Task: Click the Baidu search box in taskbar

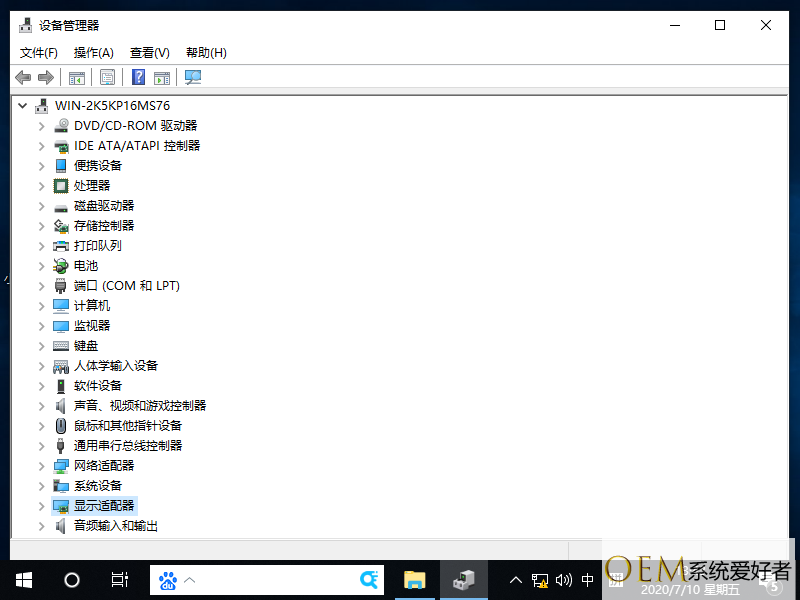Action: (270, 579)
